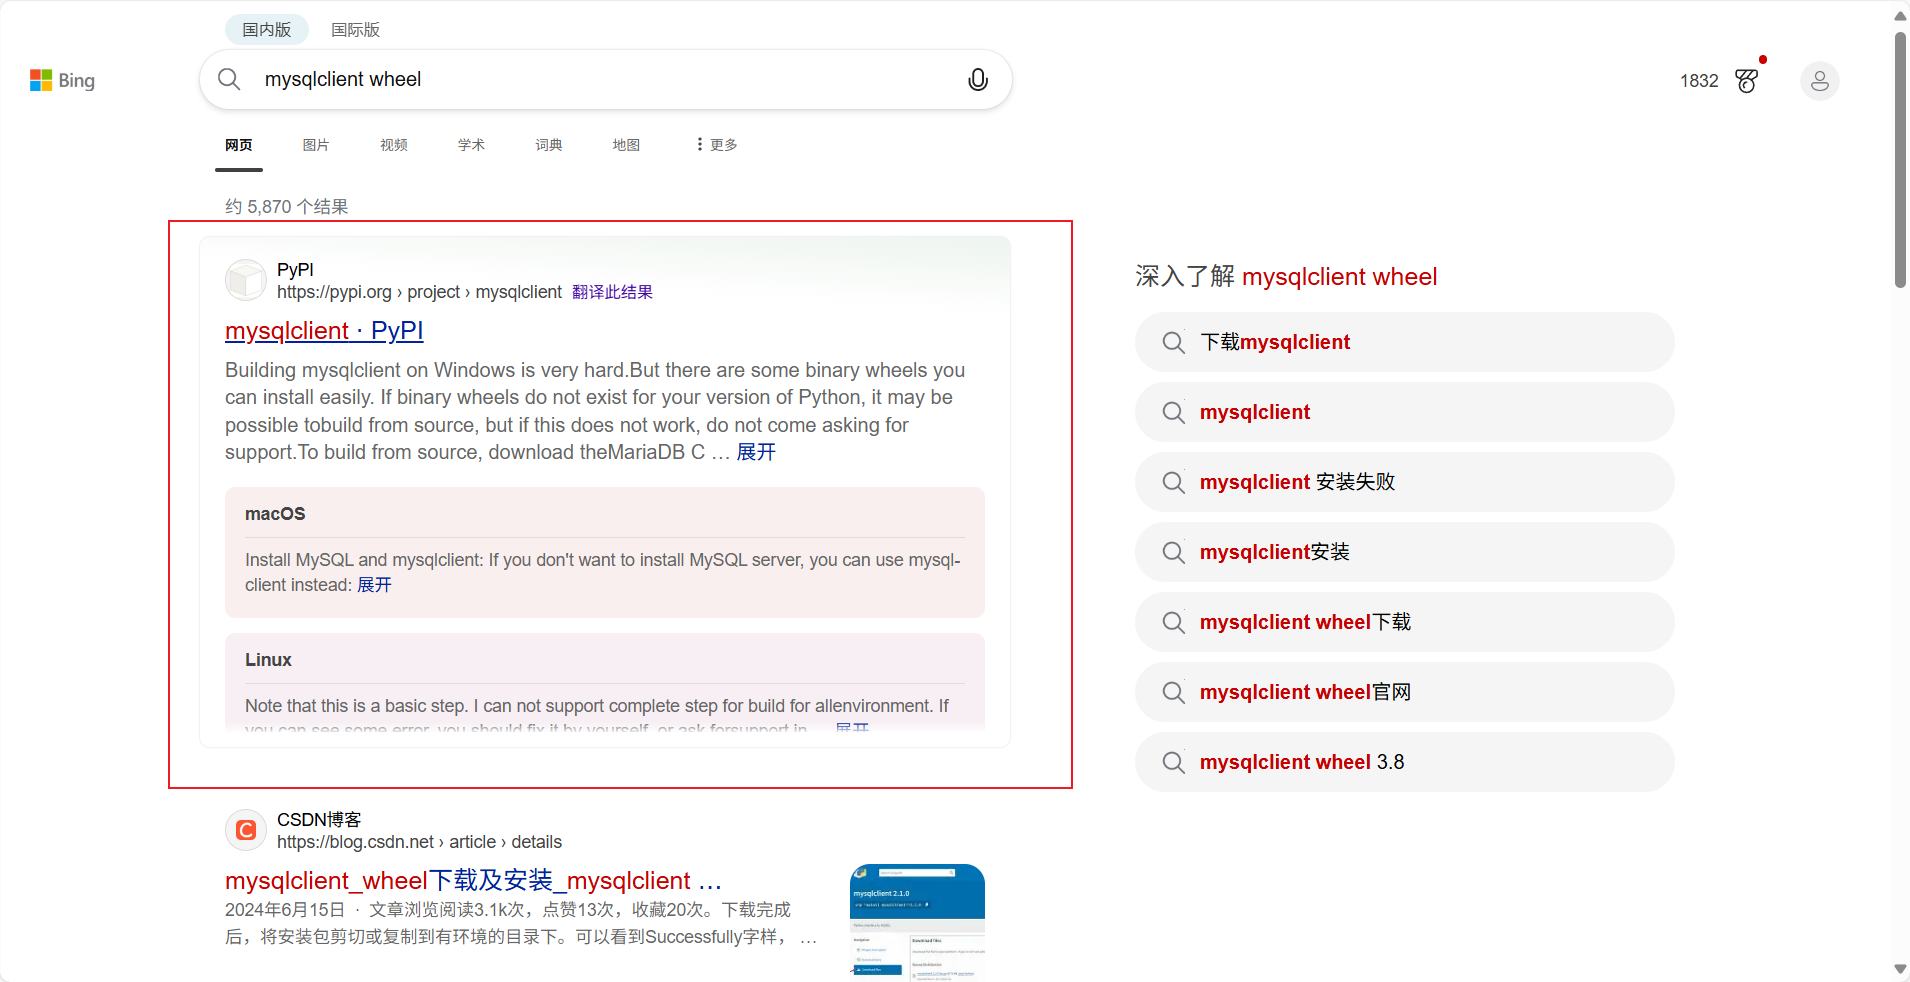Expand the PyPI description with 展开
Viewport: 1910px width, 982px height.
click(x=756, y=452)
